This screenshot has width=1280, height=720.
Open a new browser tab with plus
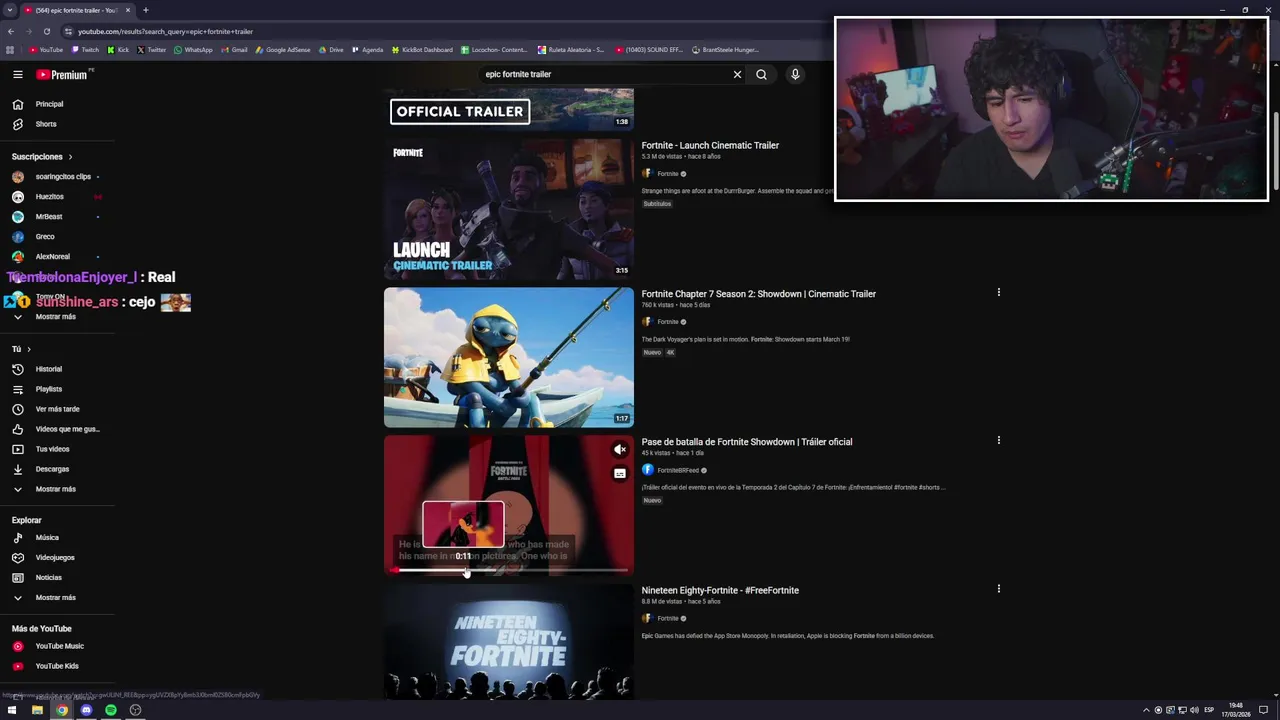pyautogui.click(x=146, y=10)
